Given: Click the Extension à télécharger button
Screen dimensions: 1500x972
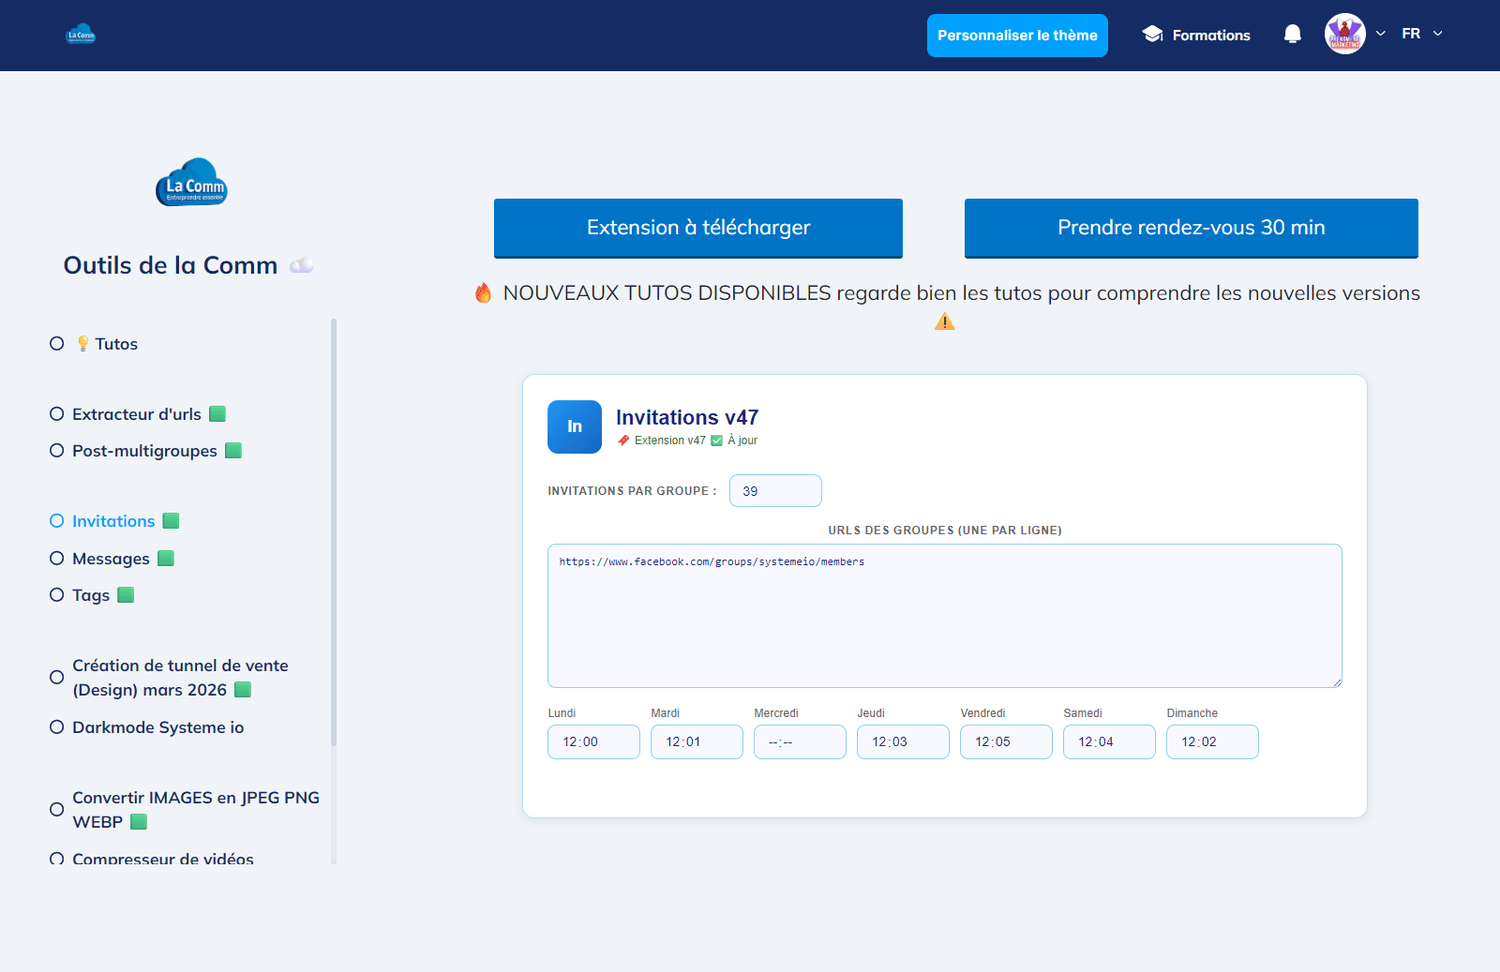Looking at the screenshot, I should [x=698, y=228].
